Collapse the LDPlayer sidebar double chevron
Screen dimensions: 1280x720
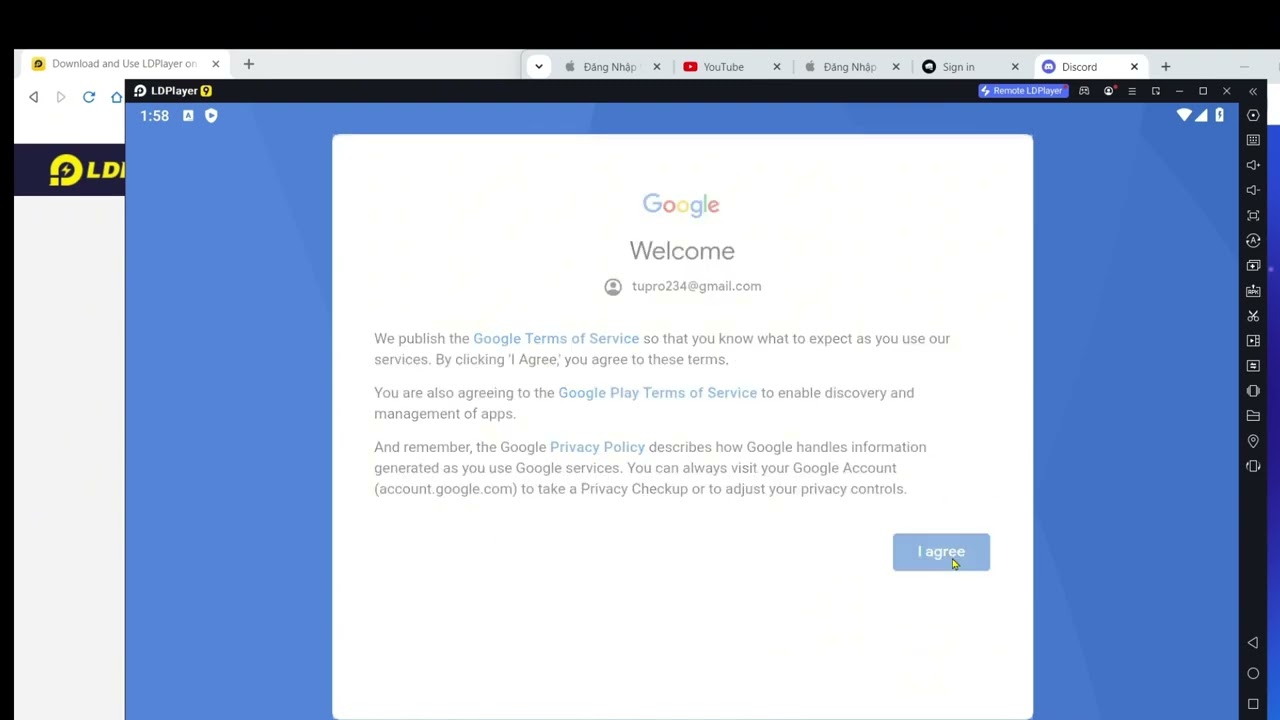pos(1253,91)
